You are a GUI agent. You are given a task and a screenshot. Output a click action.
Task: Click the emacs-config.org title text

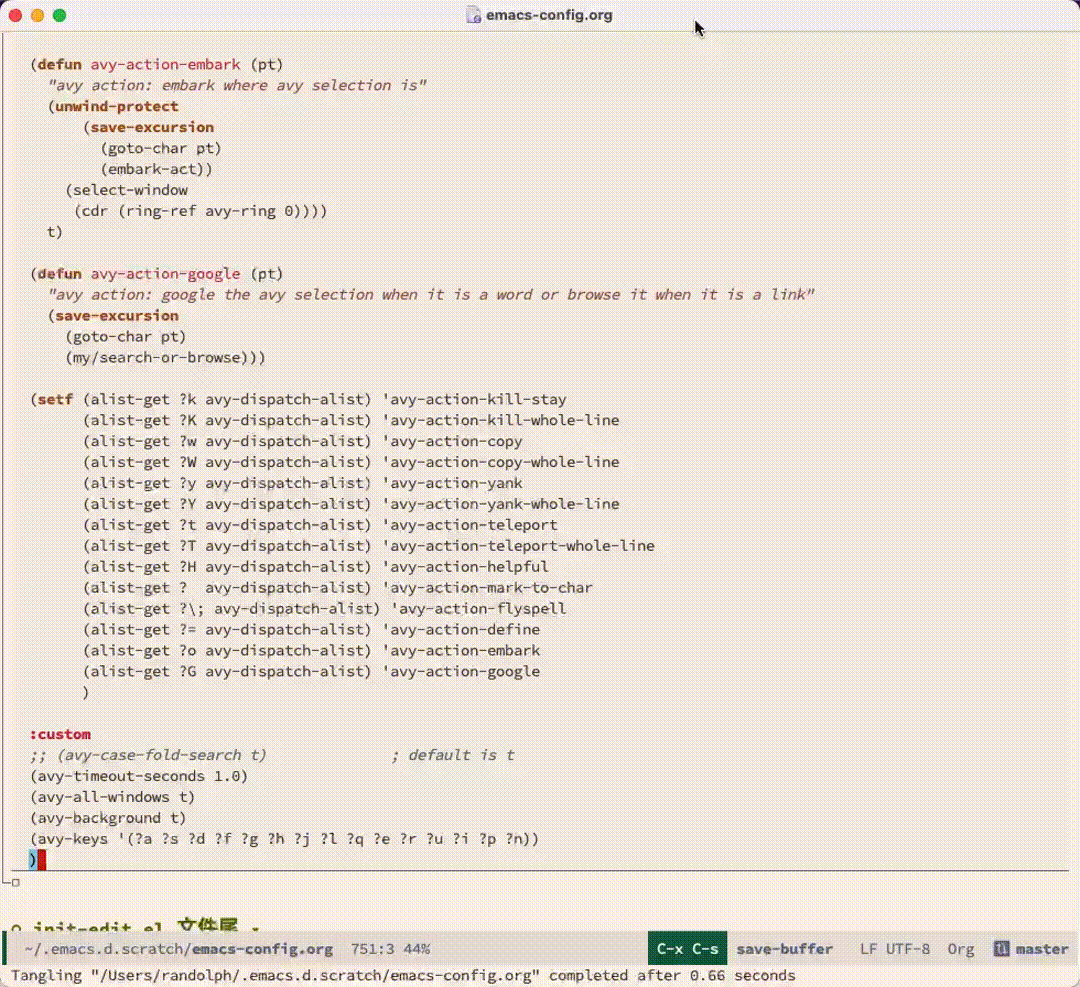coord(549,15)
